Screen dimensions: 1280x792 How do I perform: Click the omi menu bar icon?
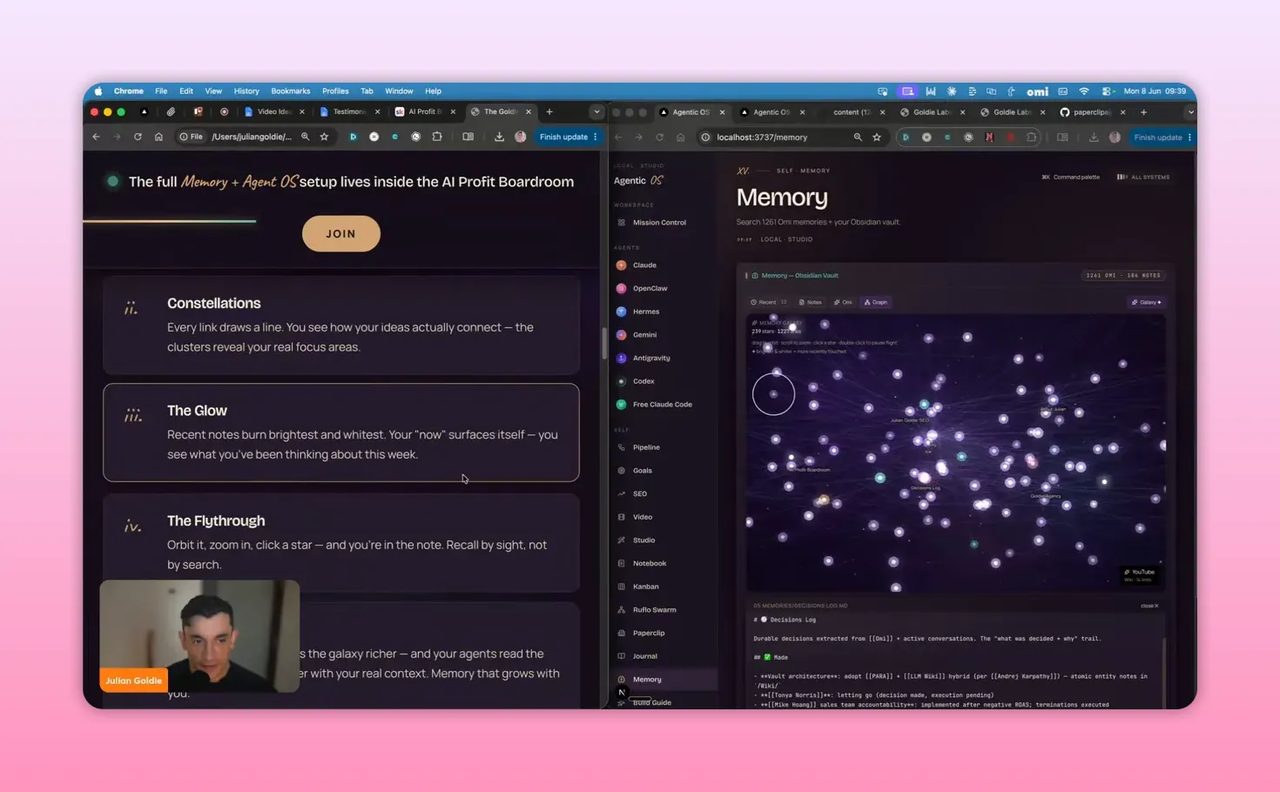[1037, 91]
